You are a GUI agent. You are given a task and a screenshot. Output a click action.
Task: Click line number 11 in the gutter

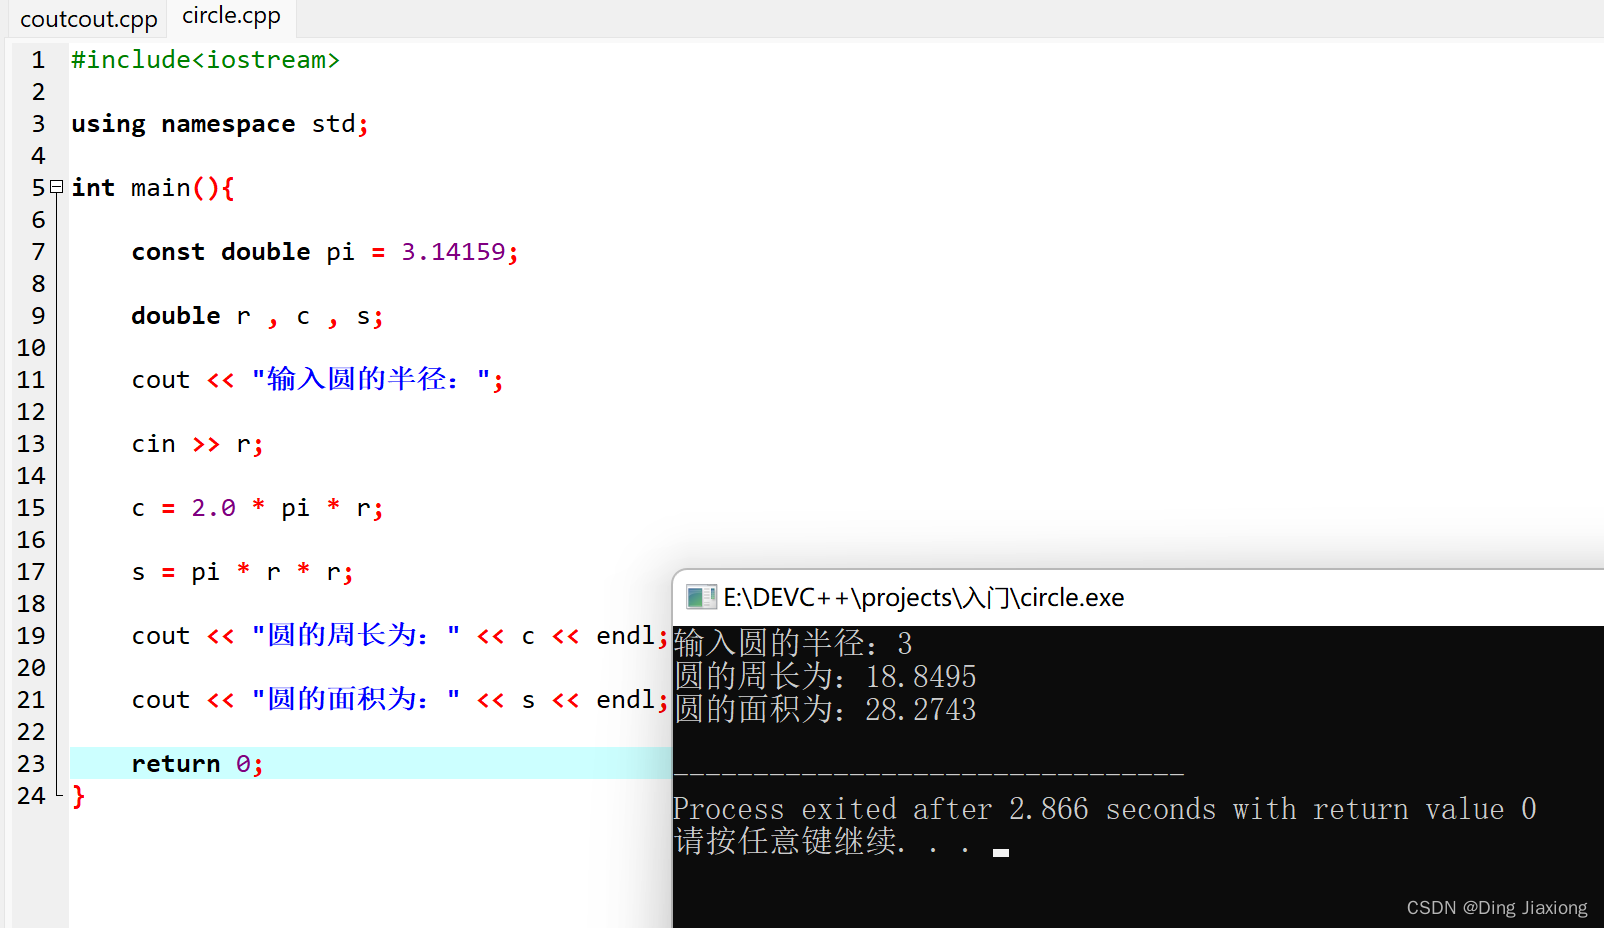click(x=31, y=380)
